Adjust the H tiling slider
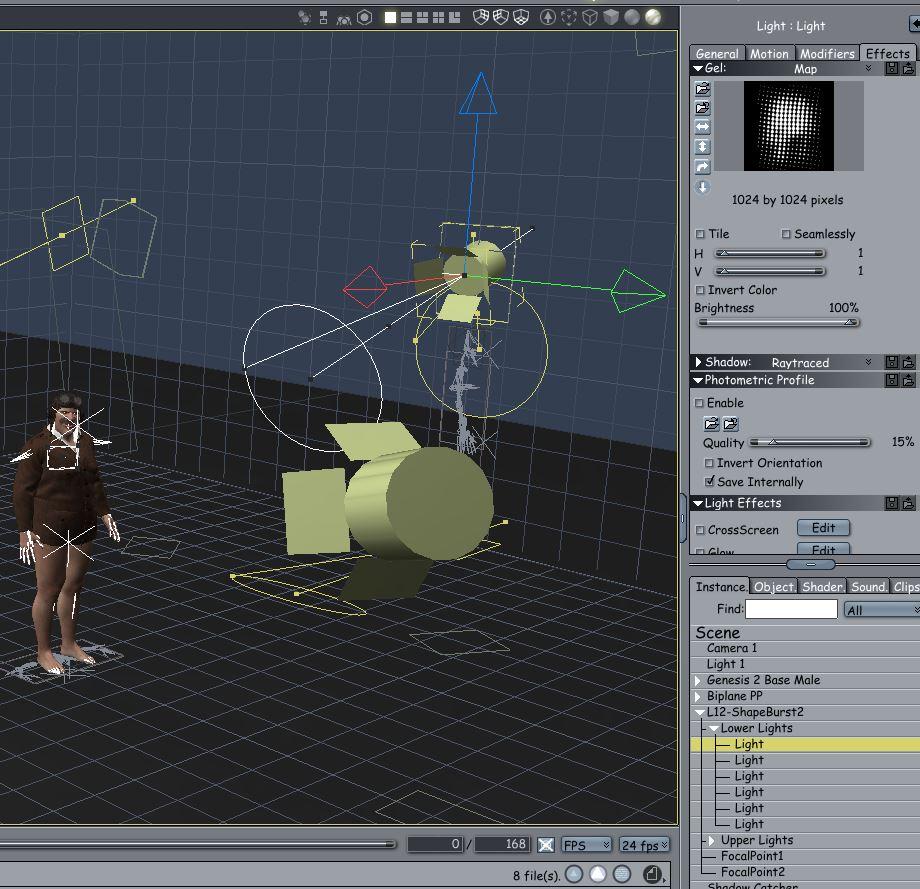This screenshot has height=889, width=920. [770, 253]
